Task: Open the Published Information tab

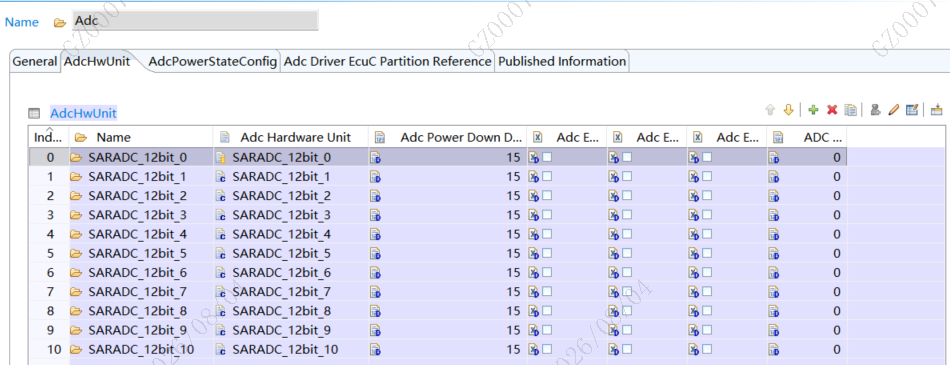Action: tap(562, 62)
